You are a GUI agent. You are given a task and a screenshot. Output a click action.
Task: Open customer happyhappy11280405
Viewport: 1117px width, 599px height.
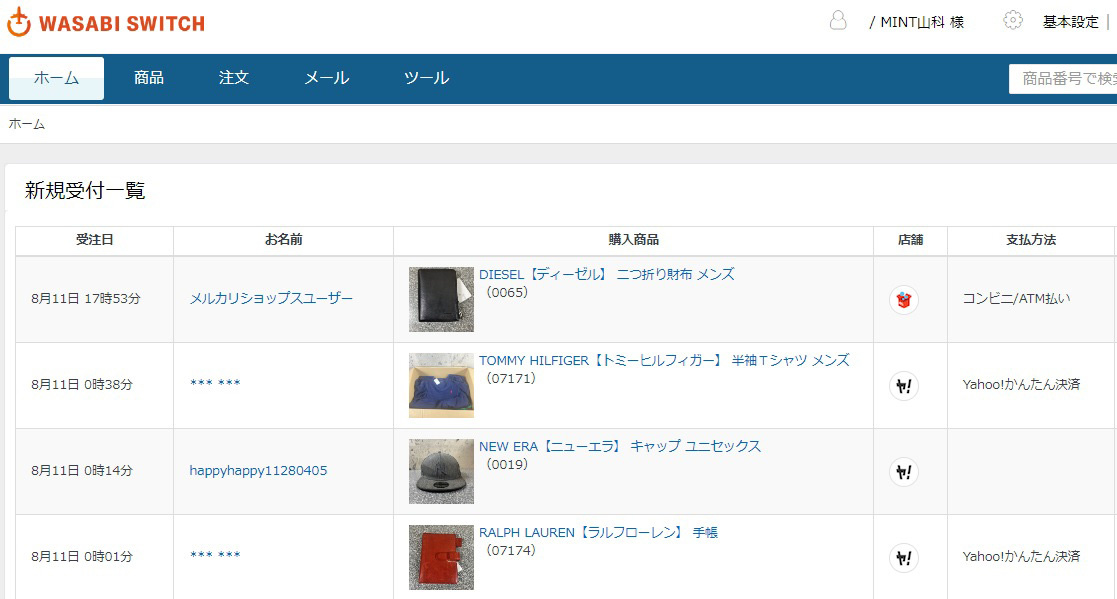[258, 471]
